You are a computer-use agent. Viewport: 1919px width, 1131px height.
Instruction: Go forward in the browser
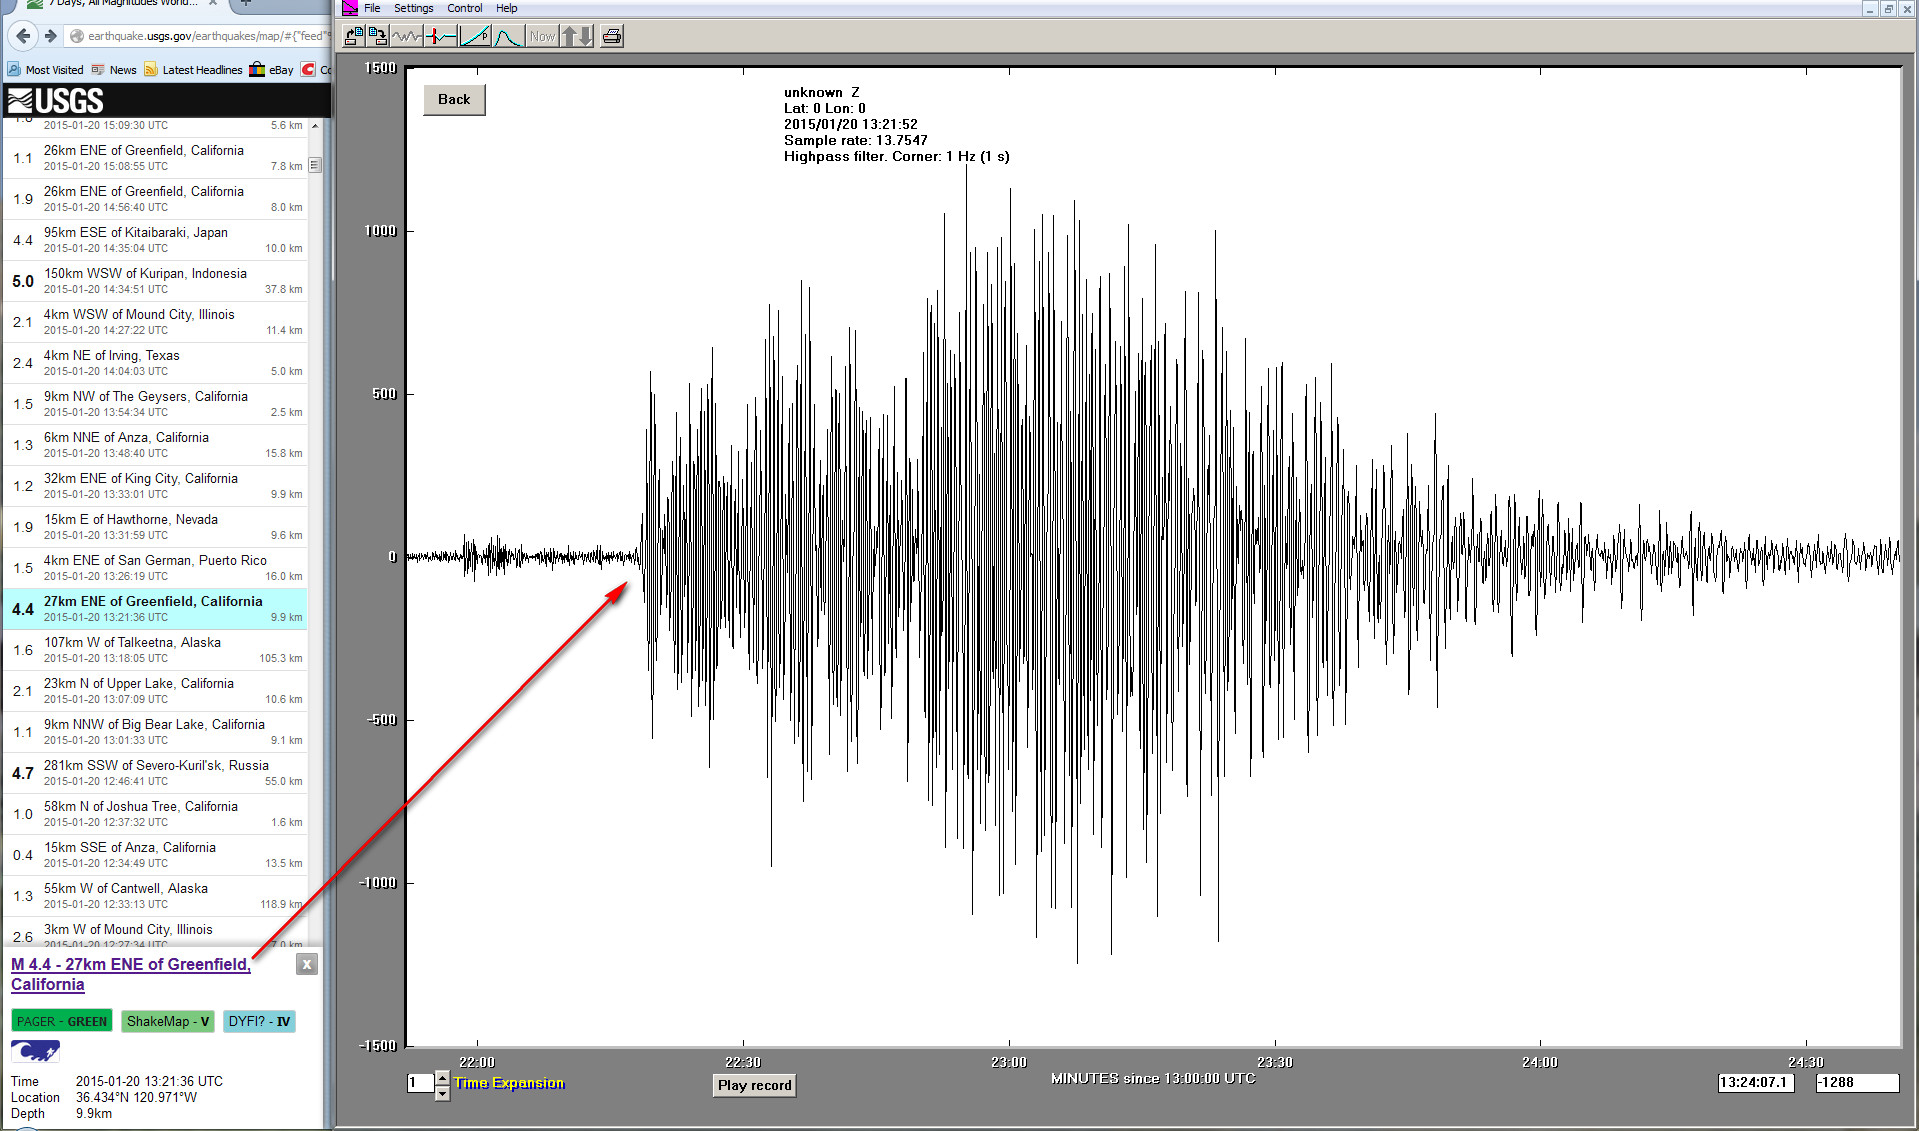[50, 36]
